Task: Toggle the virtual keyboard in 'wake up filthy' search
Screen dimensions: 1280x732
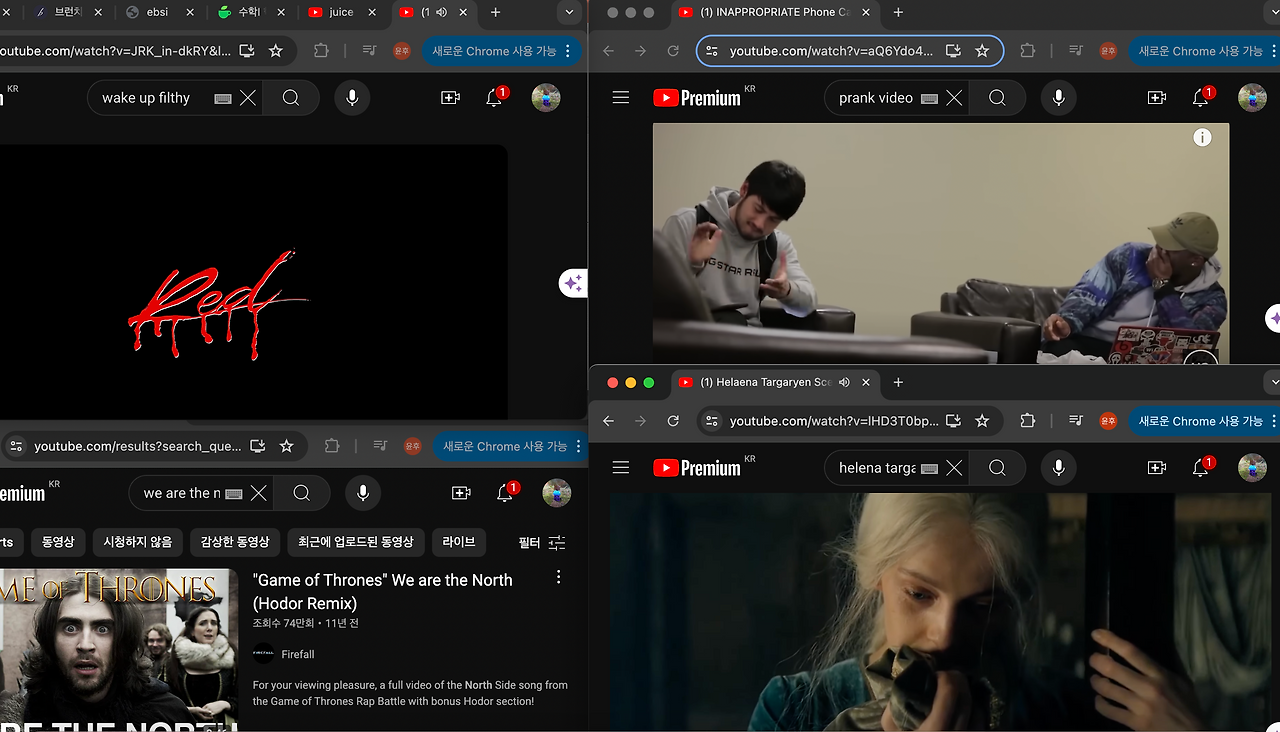Action: (x=223, y=98)
